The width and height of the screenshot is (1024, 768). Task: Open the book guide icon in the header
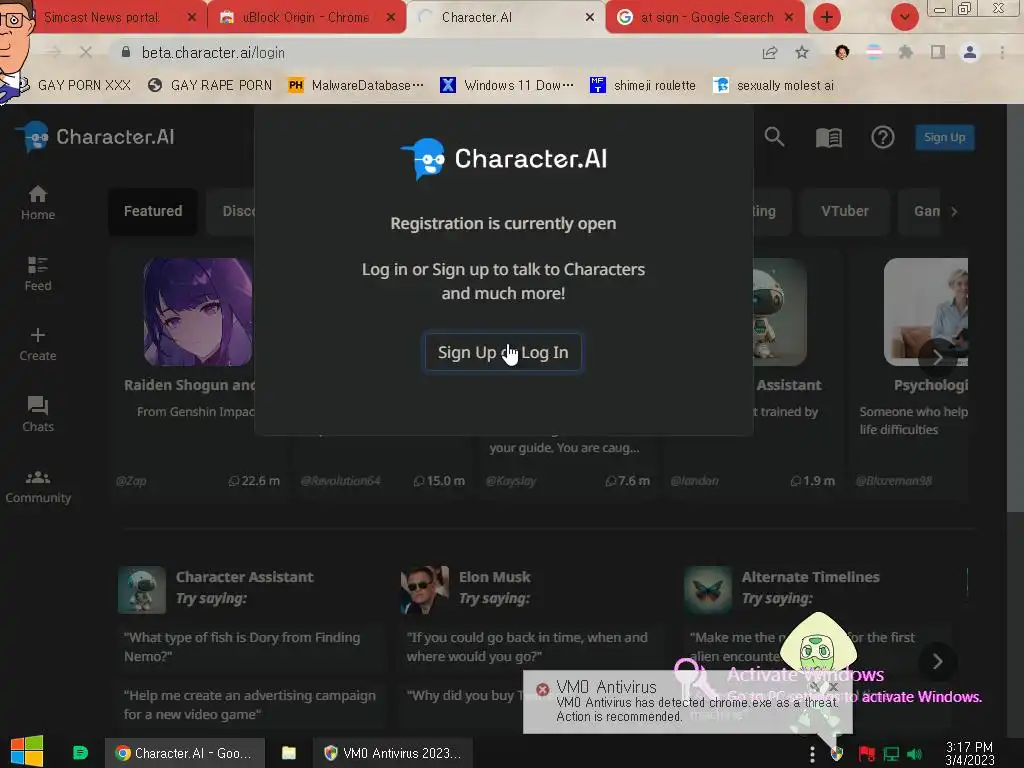828,137
